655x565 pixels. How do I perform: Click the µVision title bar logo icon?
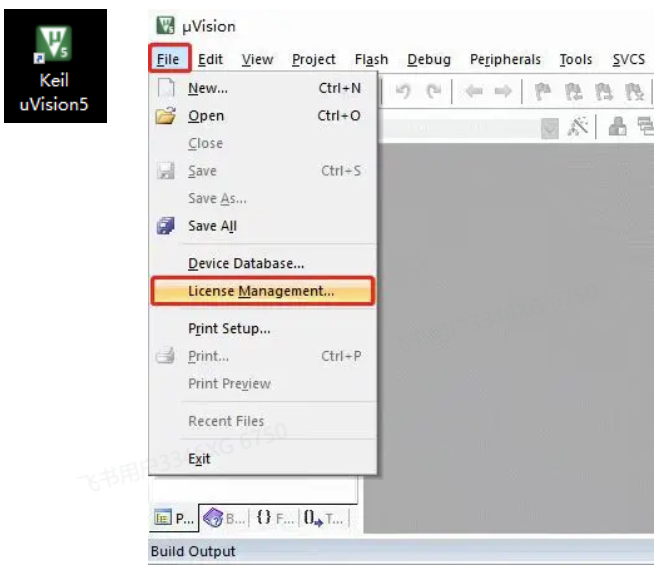pos(165,25)
